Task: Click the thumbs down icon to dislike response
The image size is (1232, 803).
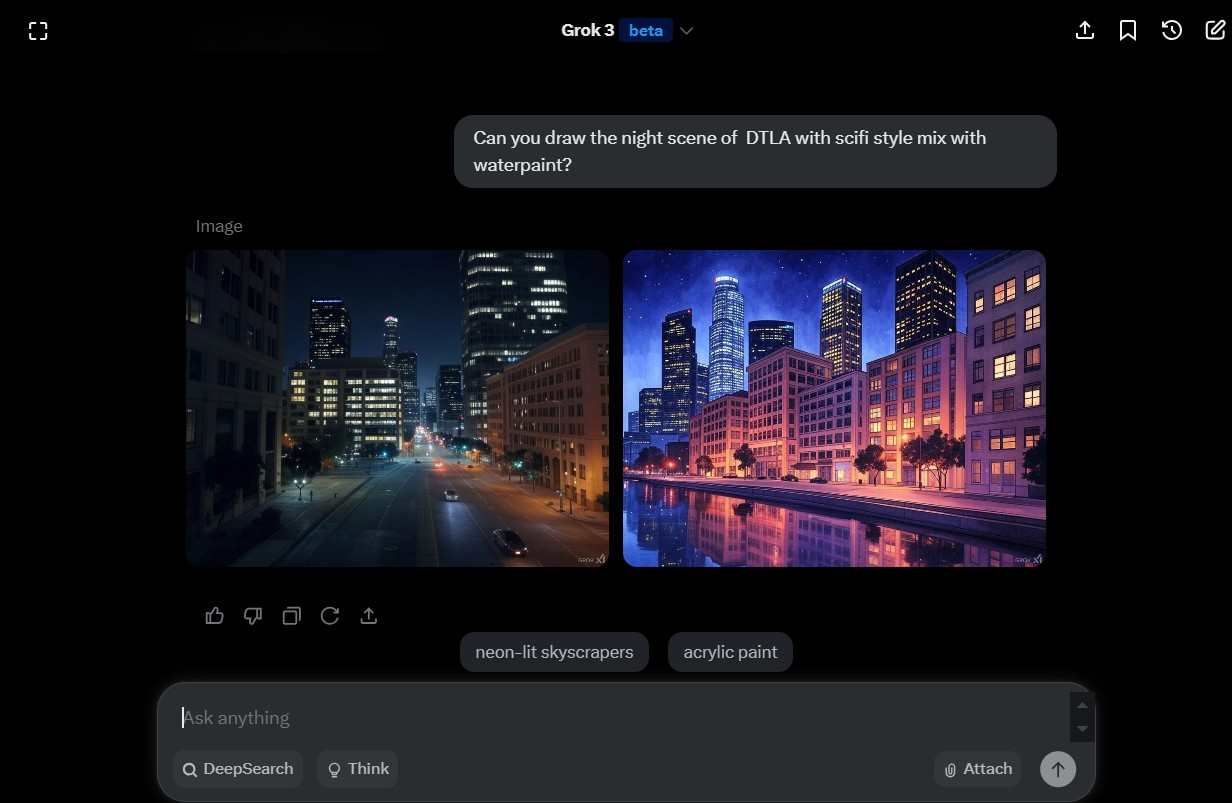Action: [253, 616]
